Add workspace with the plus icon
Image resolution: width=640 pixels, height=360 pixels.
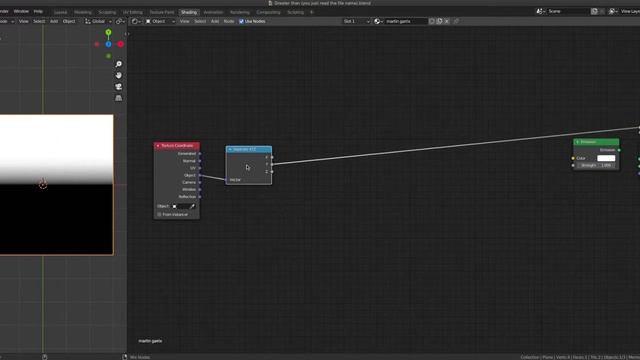tap(311, 12)
